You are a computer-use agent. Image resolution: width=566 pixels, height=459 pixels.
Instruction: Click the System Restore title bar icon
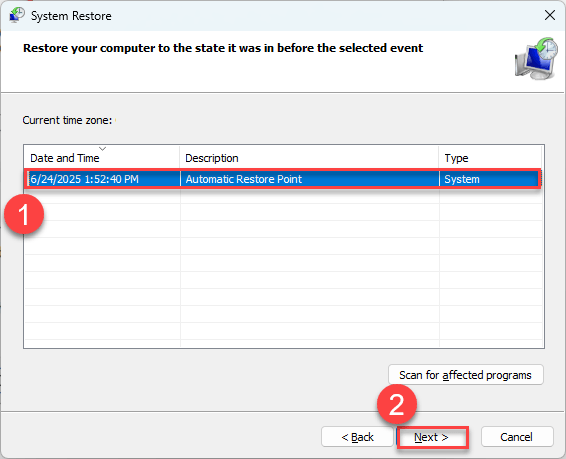click(x=17, y=15)
